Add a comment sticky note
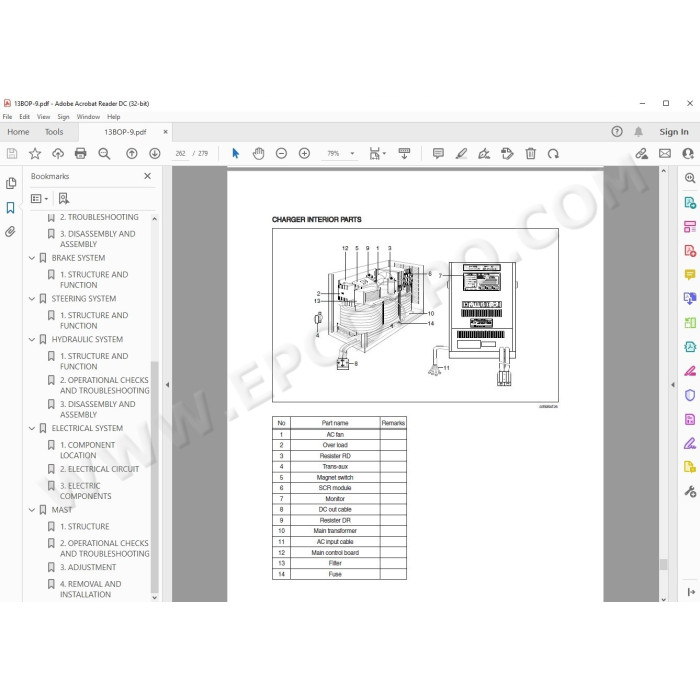Viewport: 700px width, 700px height. 438,154
